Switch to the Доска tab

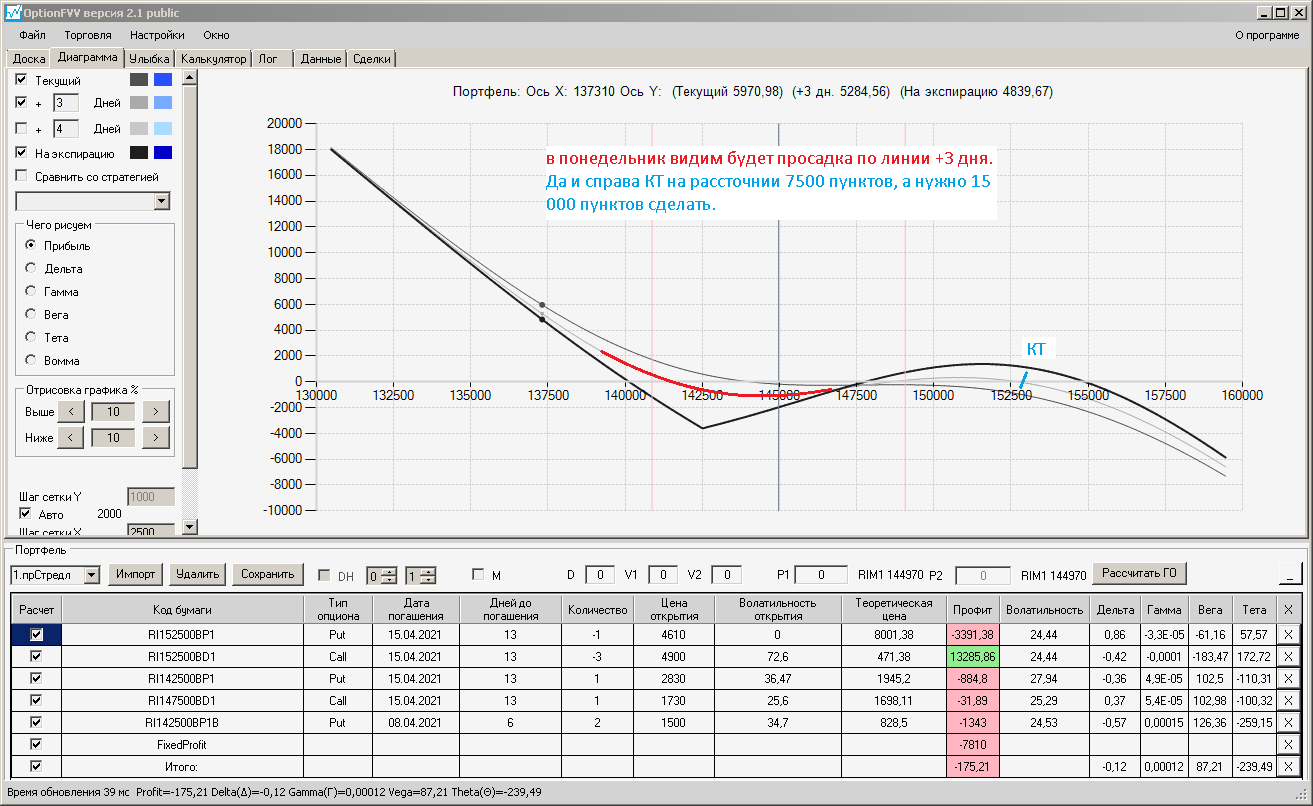[29, 59]
